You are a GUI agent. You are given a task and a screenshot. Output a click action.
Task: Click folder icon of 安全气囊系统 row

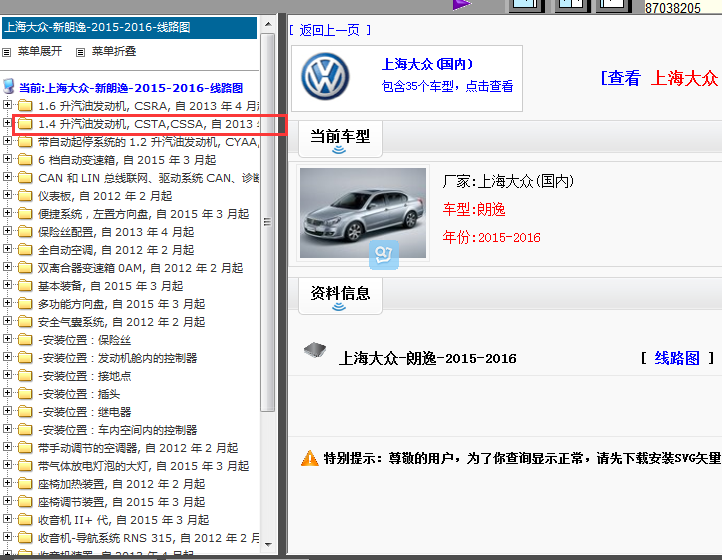(x=25, y=321)
